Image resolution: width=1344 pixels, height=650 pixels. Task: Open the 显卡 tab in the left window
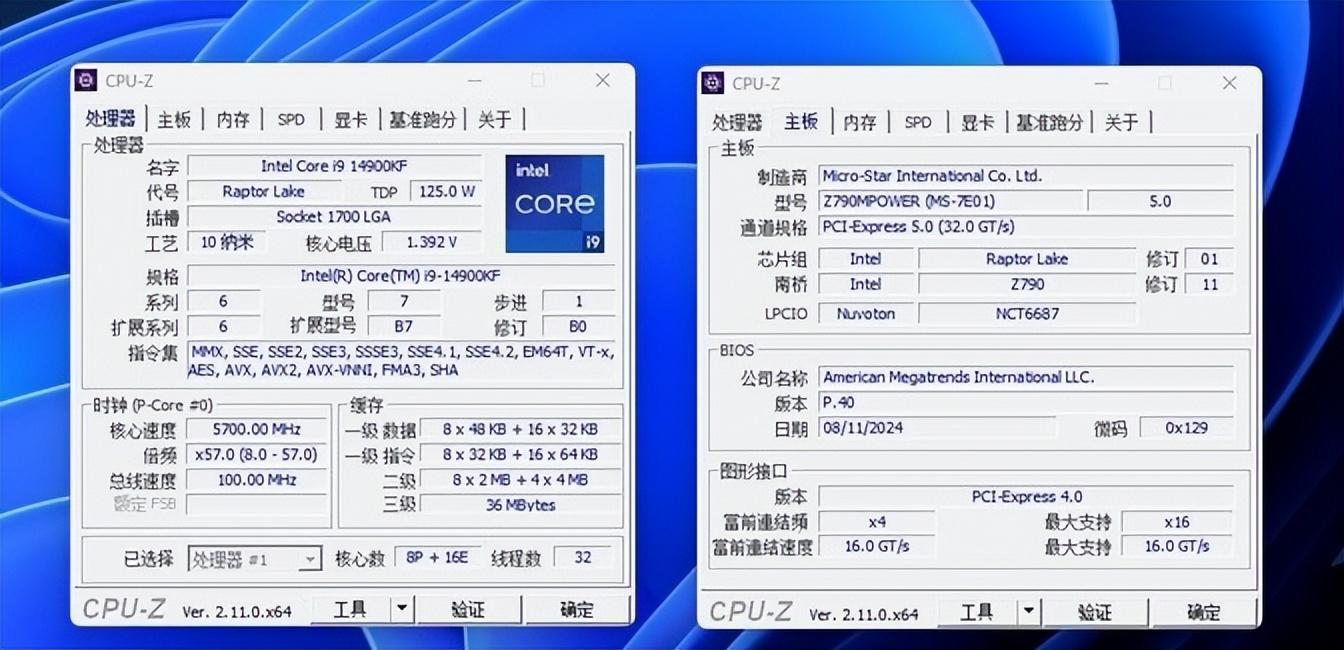350,119
